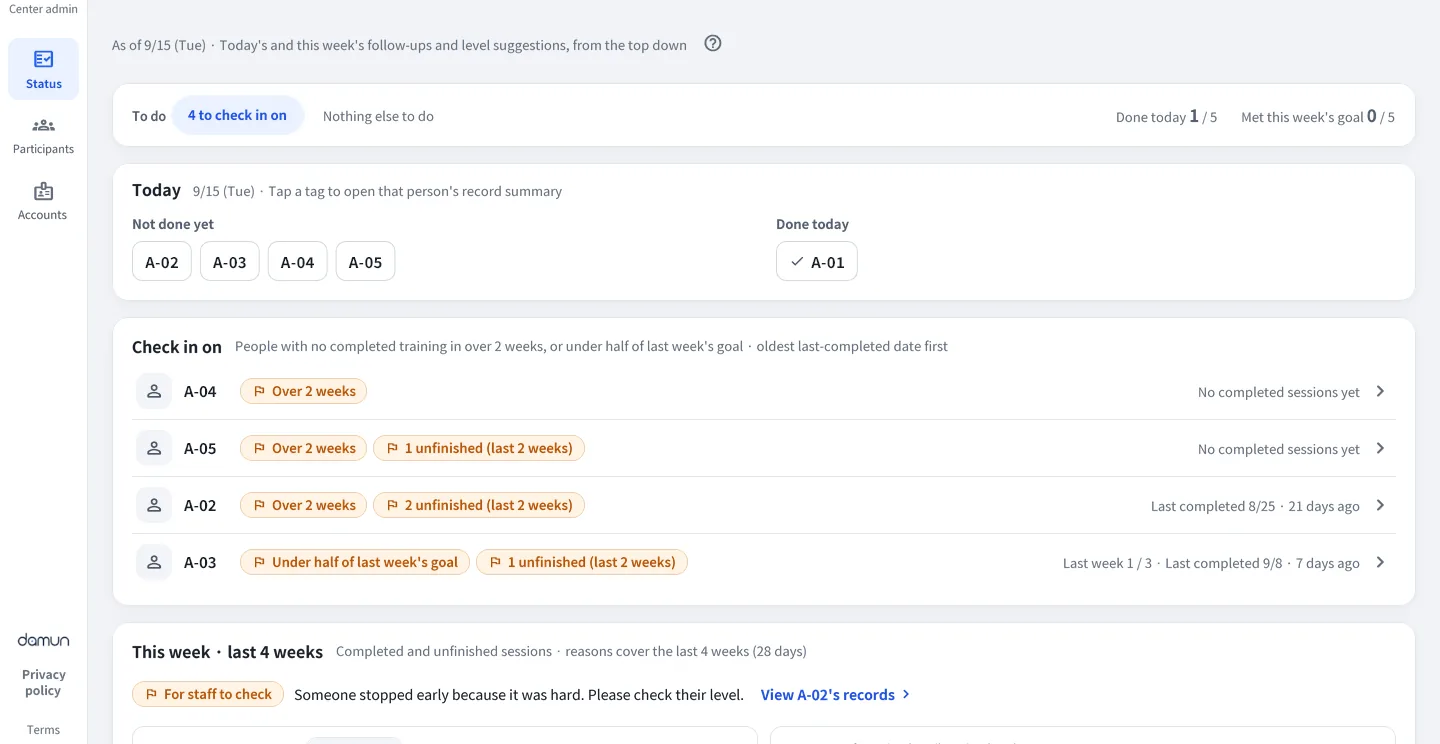Open A-03's tag under Not done yet

[230, 262]
